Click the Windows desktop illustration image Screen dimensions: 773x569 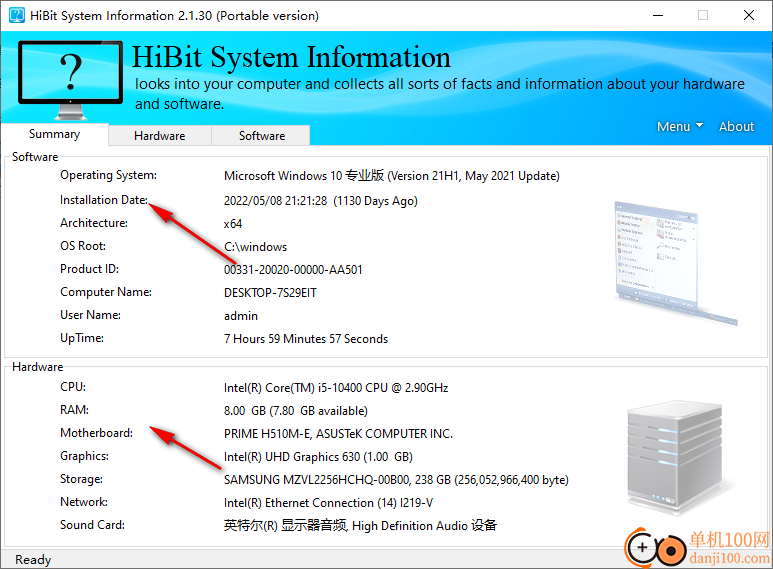click(675, 263)
